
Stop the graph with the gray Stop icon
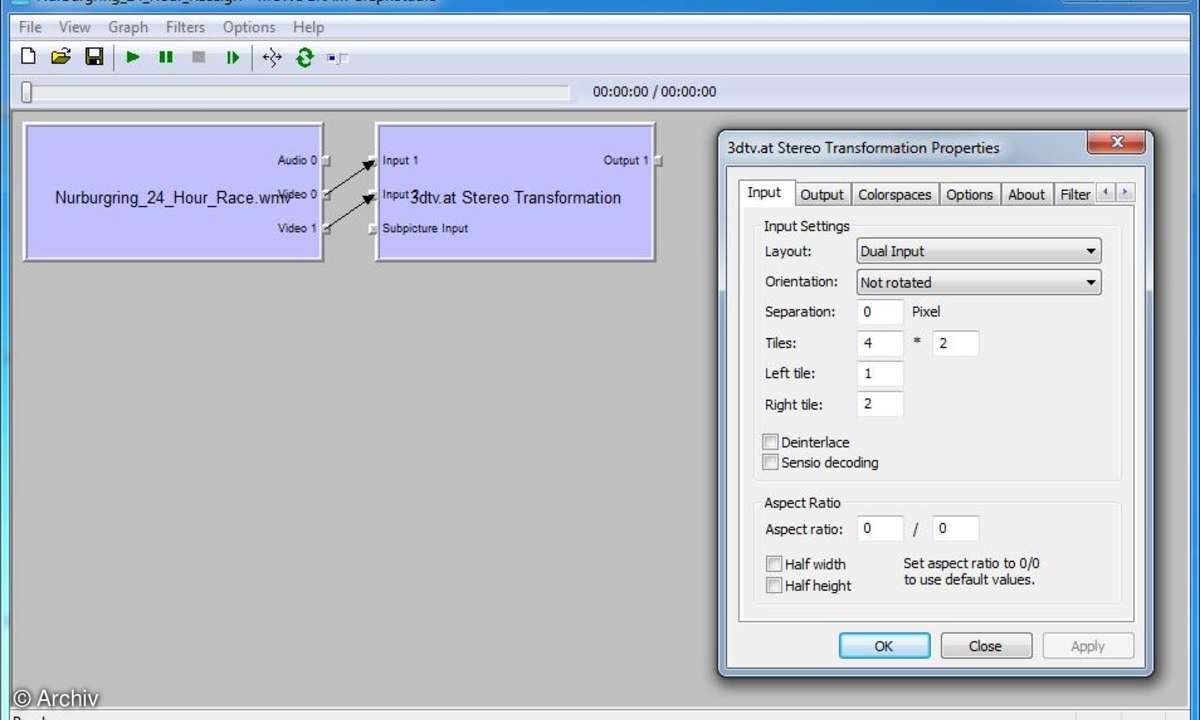[x=199, y=57]
